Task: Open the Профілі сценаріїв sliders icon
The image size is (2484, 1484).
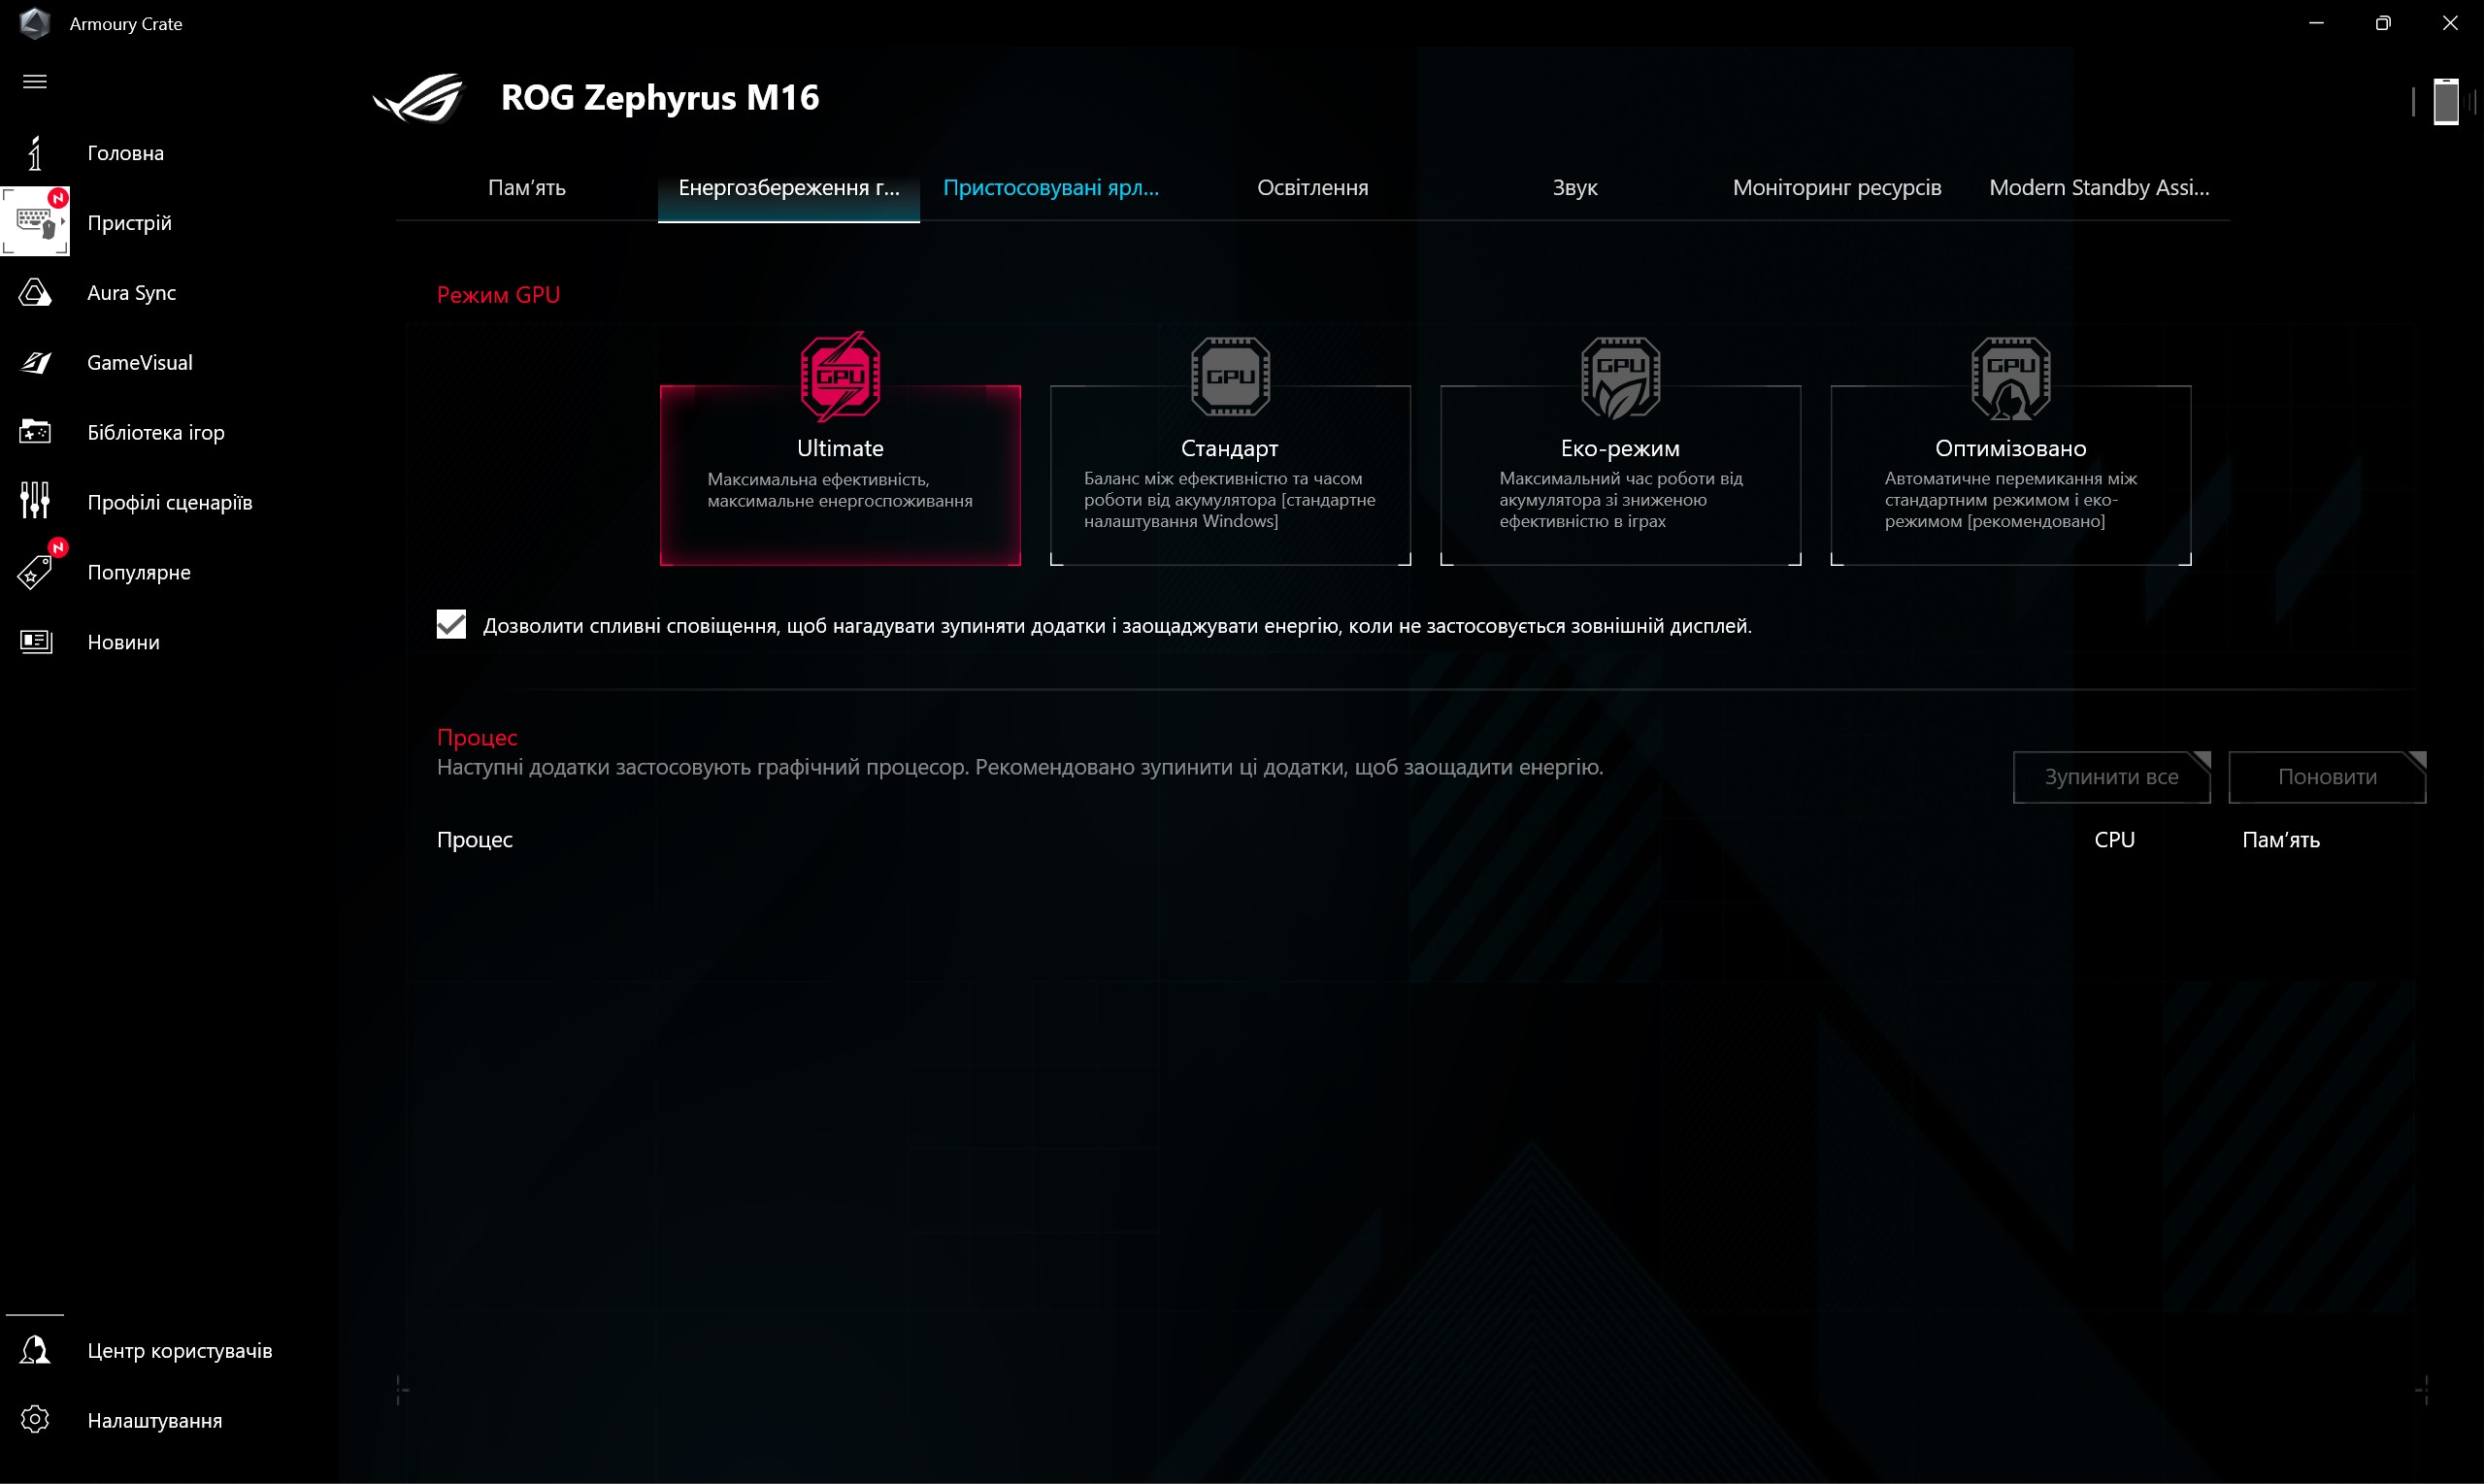Action: pyautogui.click(x=35, y=501)
